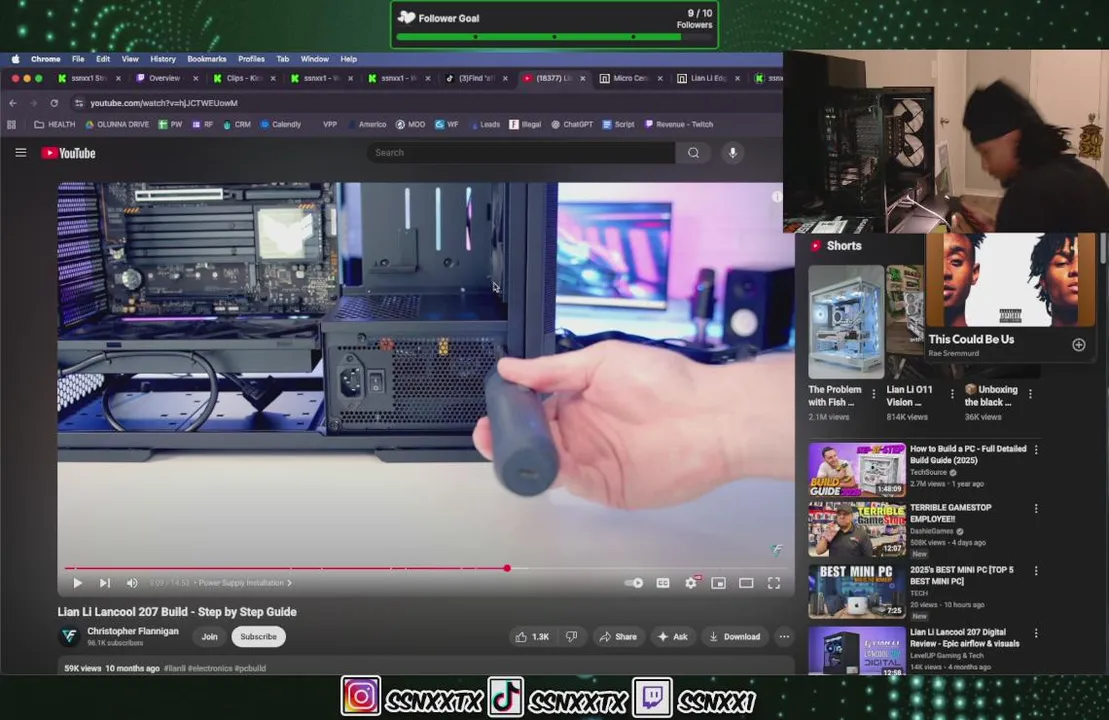This screenshot has width=1109, height=720.
Task: Open options for 'The Problem with Fish' short
Action: click(873, 394)
